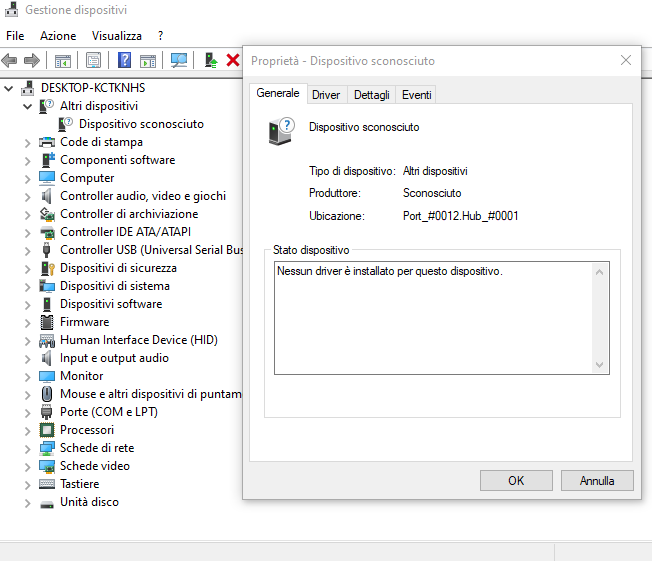The width and height of the screenshot is (652, 561).
Task: Select the Monitor tree label
Action: click(82, 376)
